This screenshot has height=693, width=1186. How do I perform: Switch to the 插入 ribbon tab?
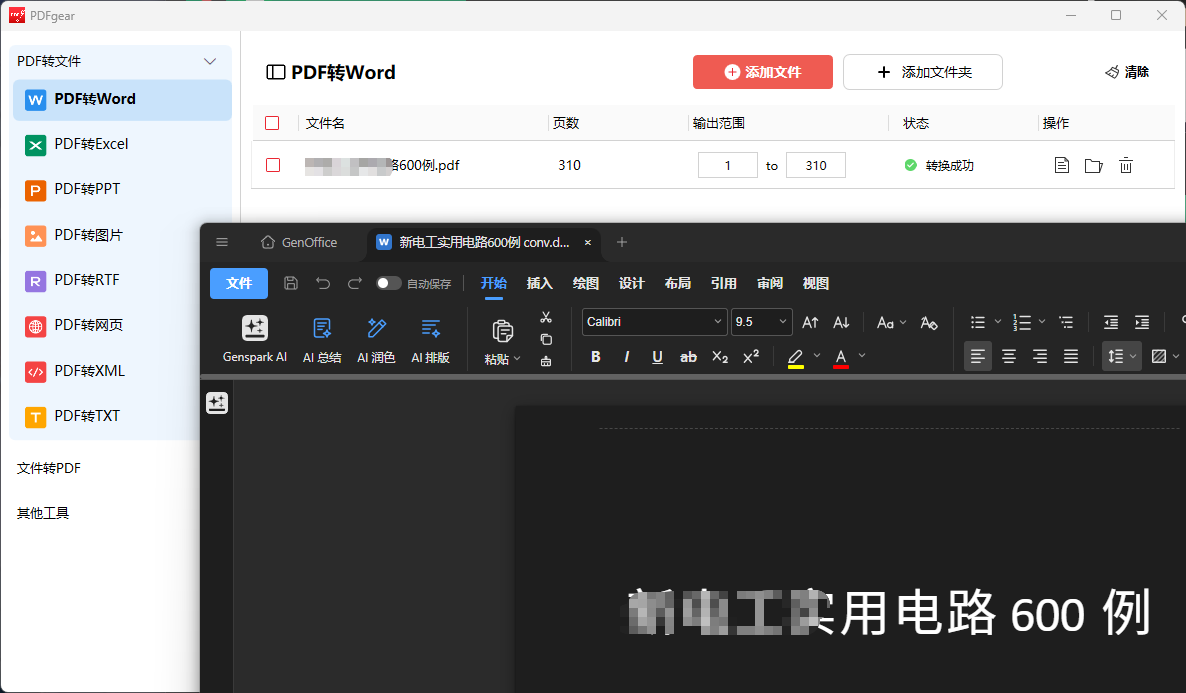[539, 283]
